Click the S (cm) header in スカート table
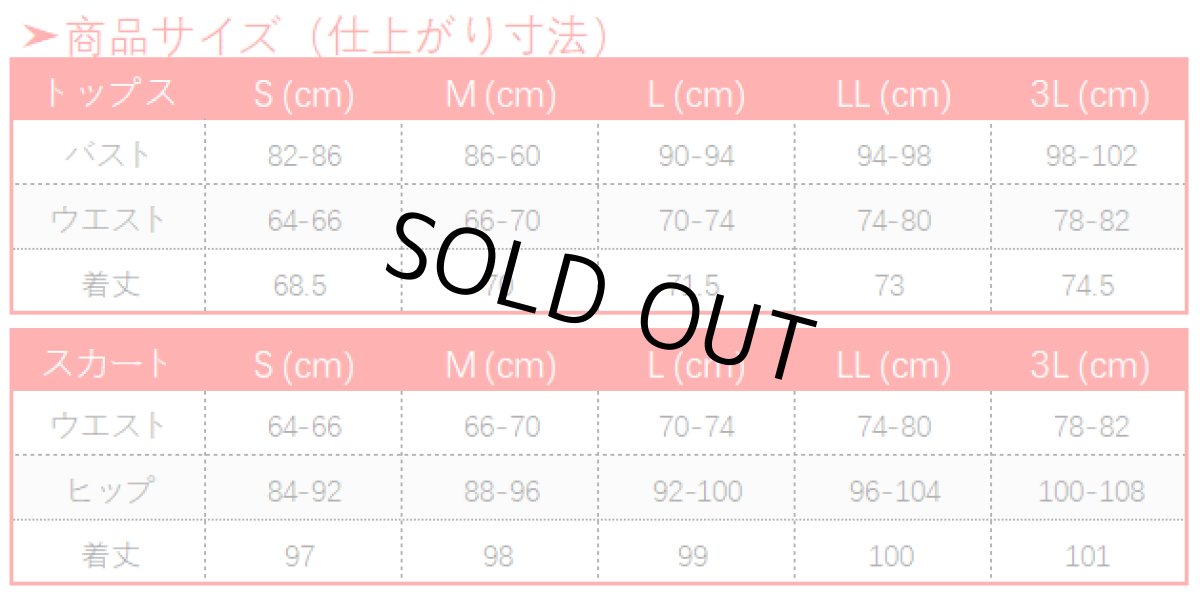 point(303,366)
